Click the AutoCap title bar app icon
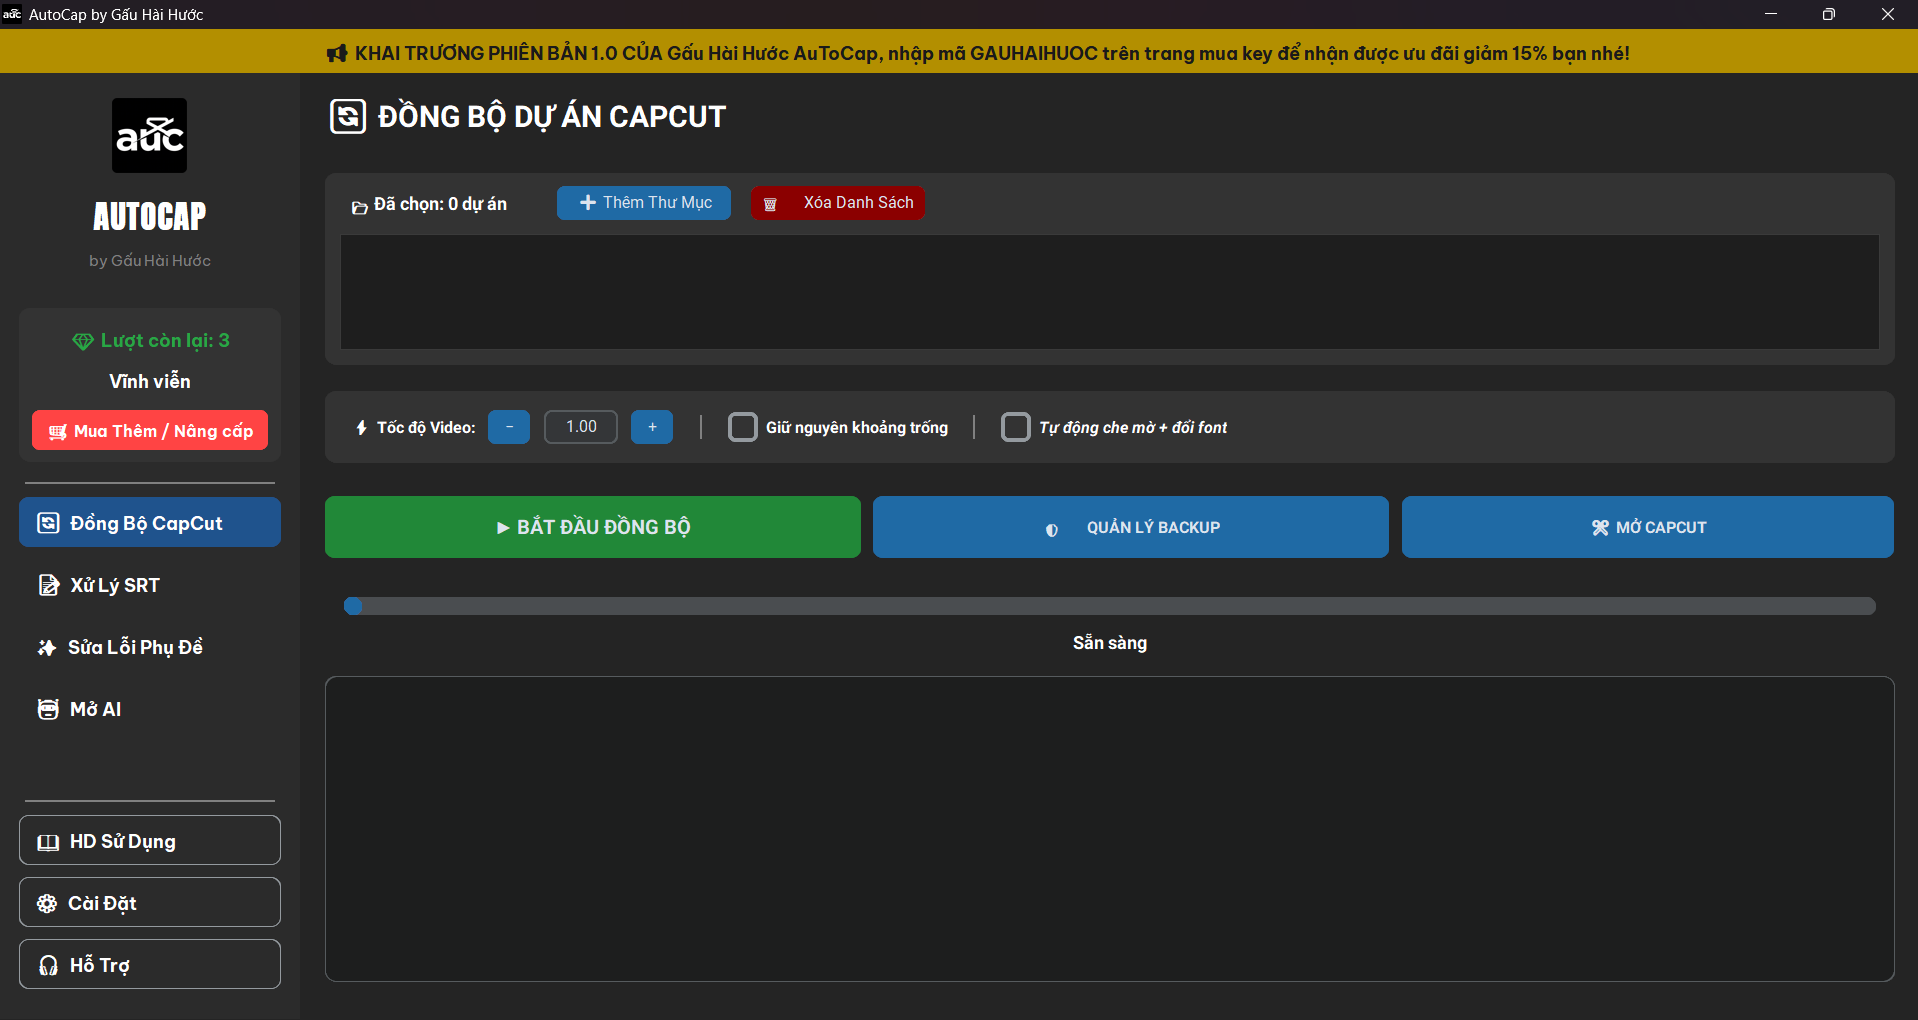The image size is (1918, 1020). click(x=12, y=14)
